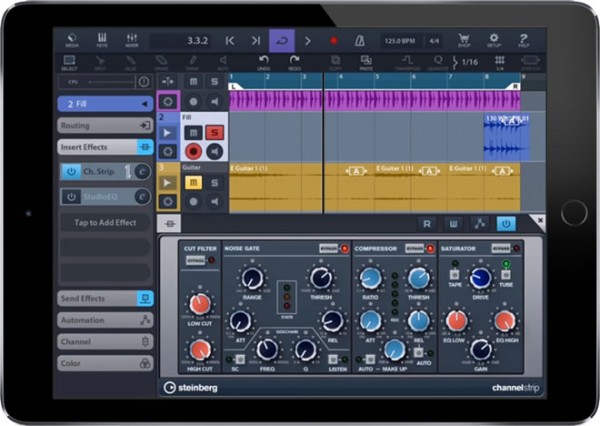Choose the Erase tool
Image resolution: width=600 pixels, height=426 pixels.
click(161, 62)
